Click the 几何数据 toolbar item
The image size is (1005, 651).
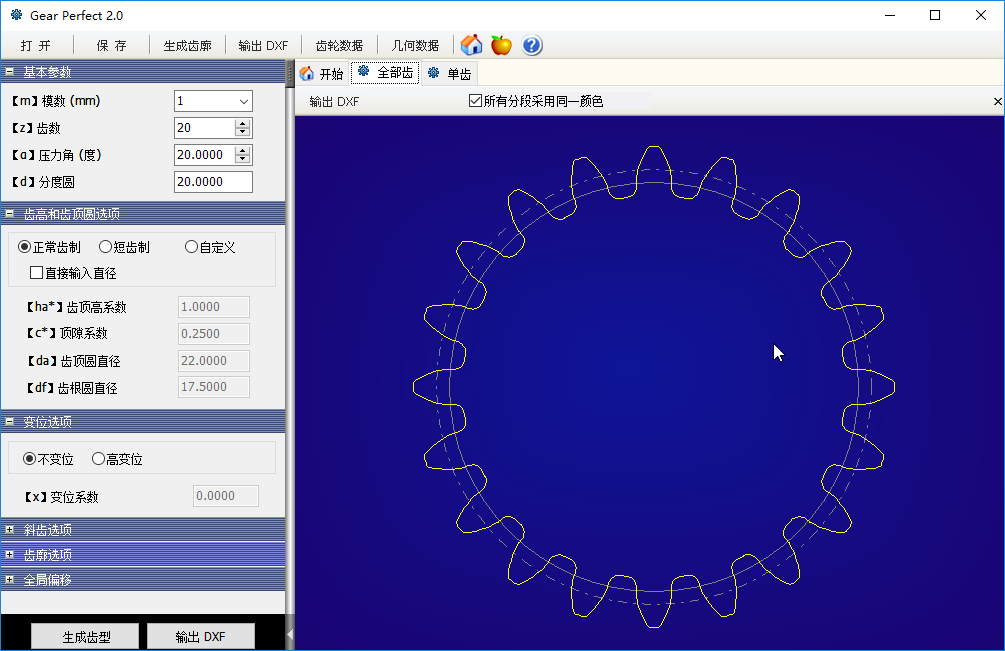[x=415, y=46]
